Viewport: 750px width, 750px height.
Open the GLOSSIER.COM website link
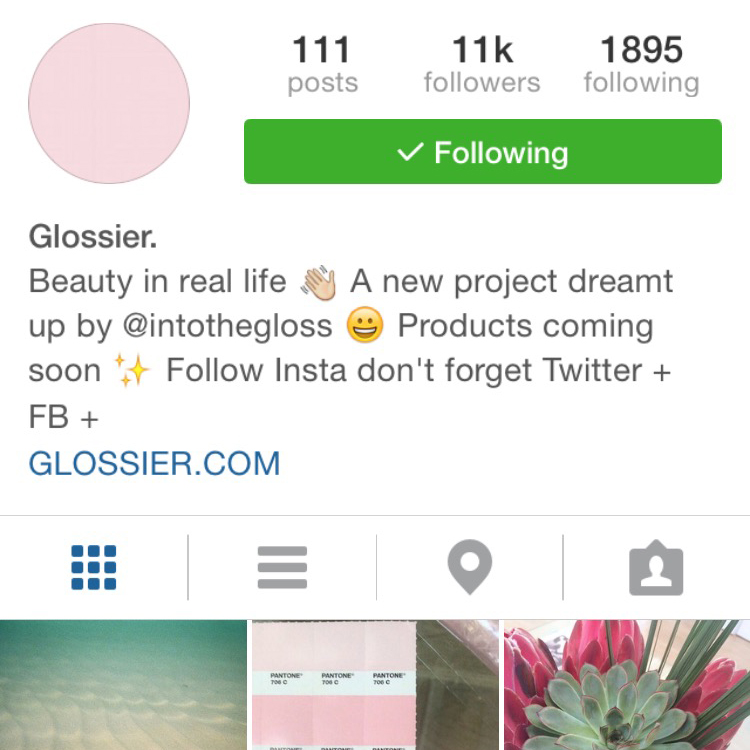pos(154,463)
